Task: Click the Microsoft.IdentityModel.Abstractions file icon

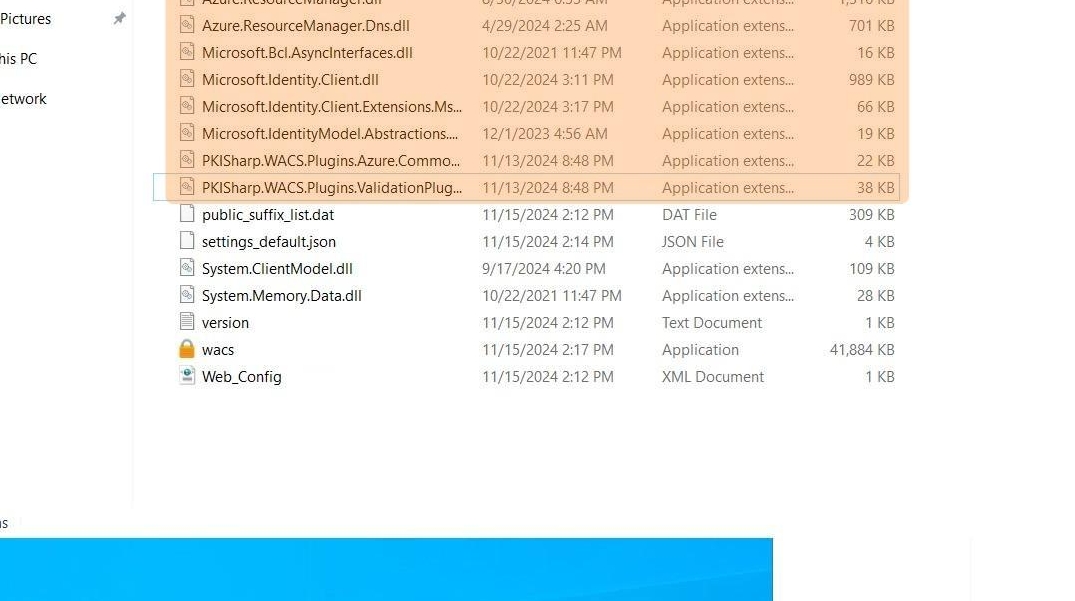Action: pos(186,133)
